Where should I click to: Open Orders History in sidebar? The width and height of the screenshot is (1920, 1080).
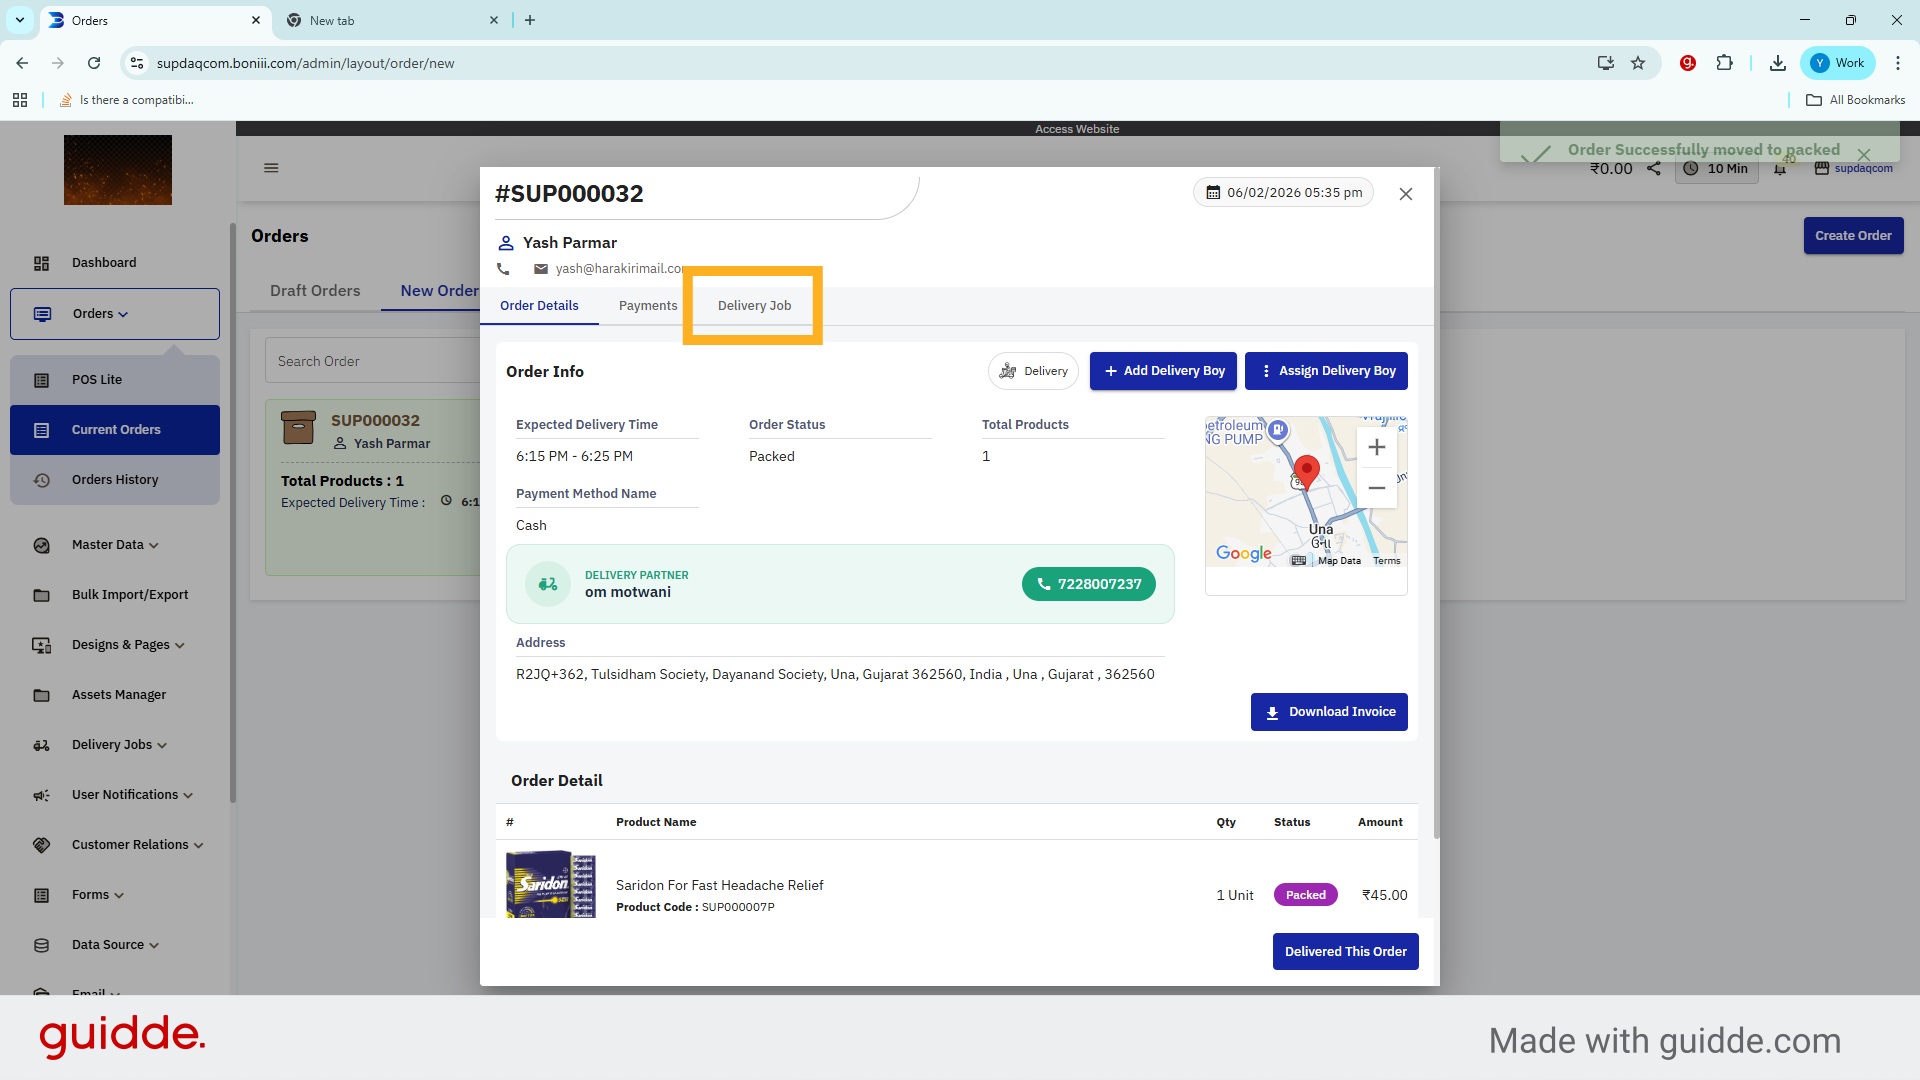click(x=115, y=480)
